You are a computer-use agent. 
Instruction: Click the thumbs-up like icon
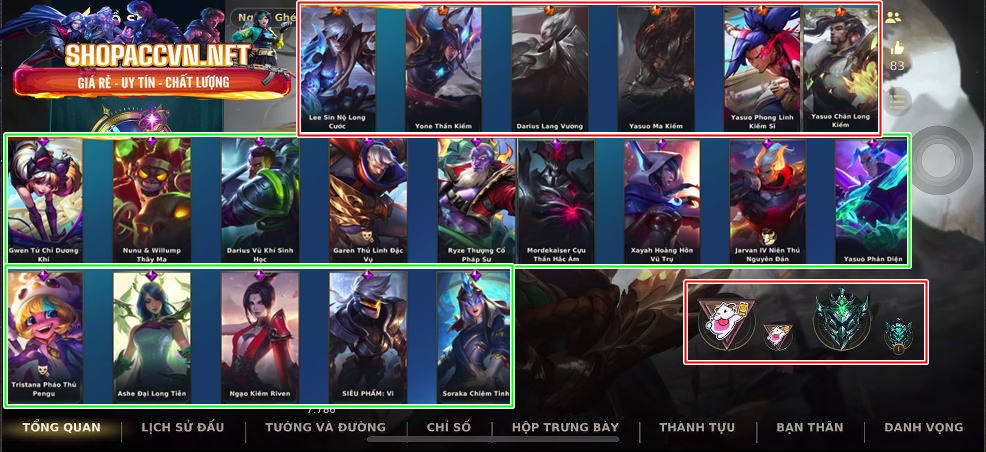click(897, 48)
